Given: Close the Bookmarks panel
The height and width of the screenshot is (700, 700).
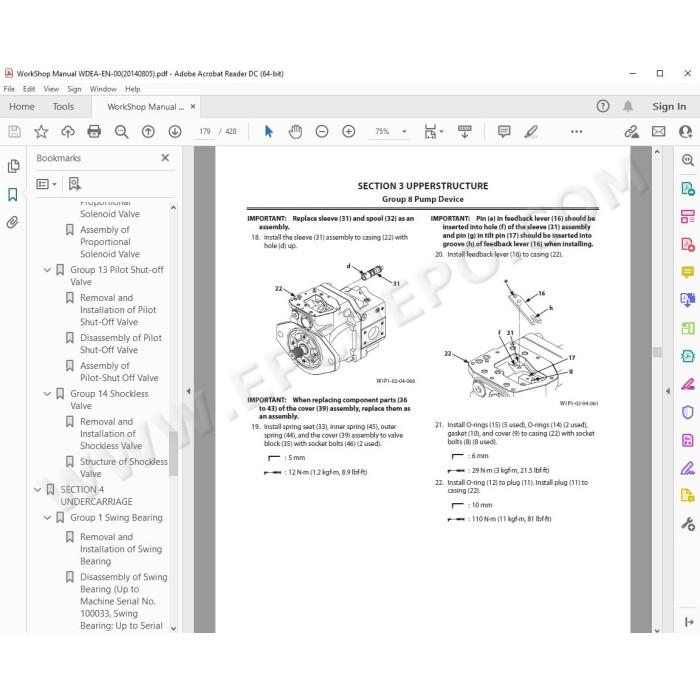Looking at the screenshot, I should pyautogui.click(x=165, y=158).
